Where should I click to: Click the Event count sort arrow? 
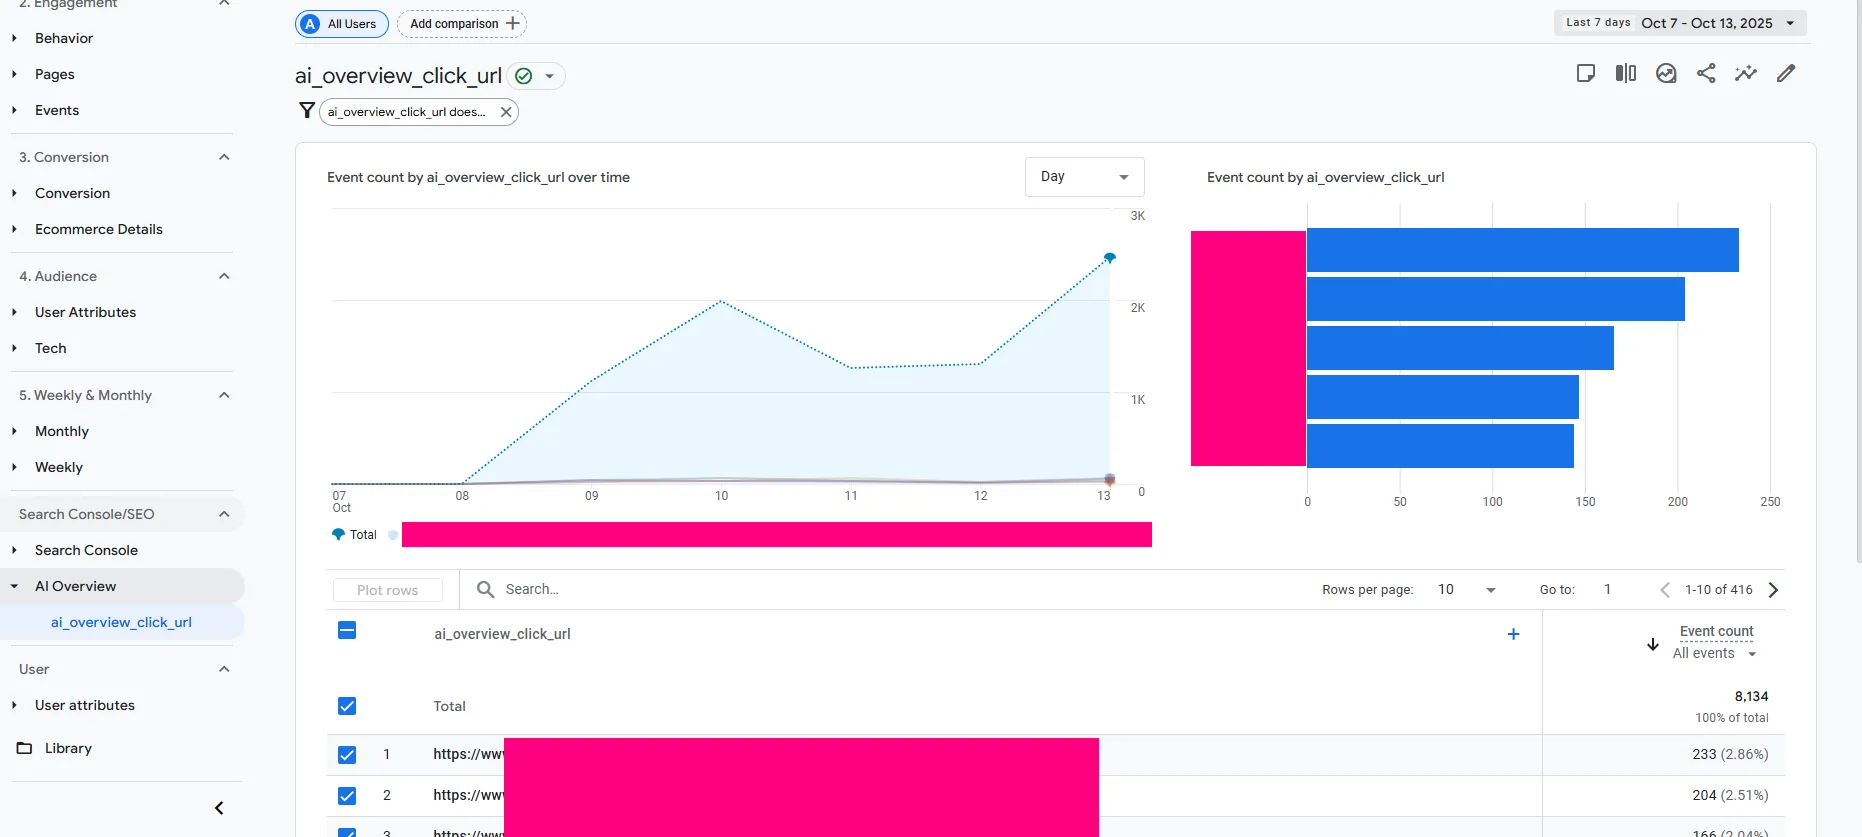click(1653, 645)
